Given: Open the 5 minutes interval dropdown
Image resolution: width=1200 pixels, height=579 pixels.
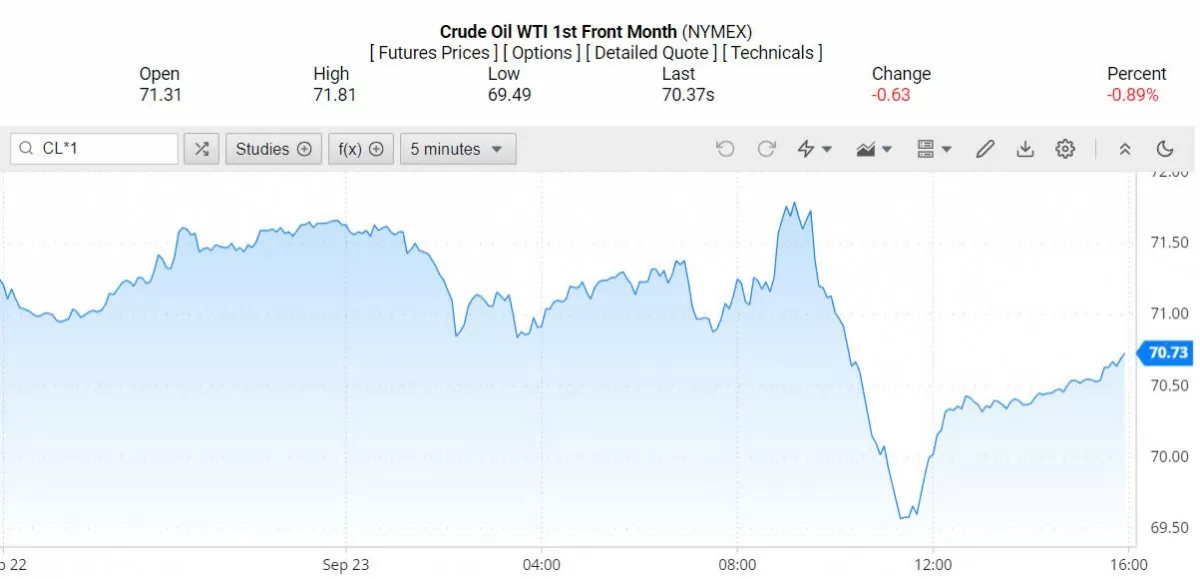Looking at the screenshot, I should (x=458, y=149).
